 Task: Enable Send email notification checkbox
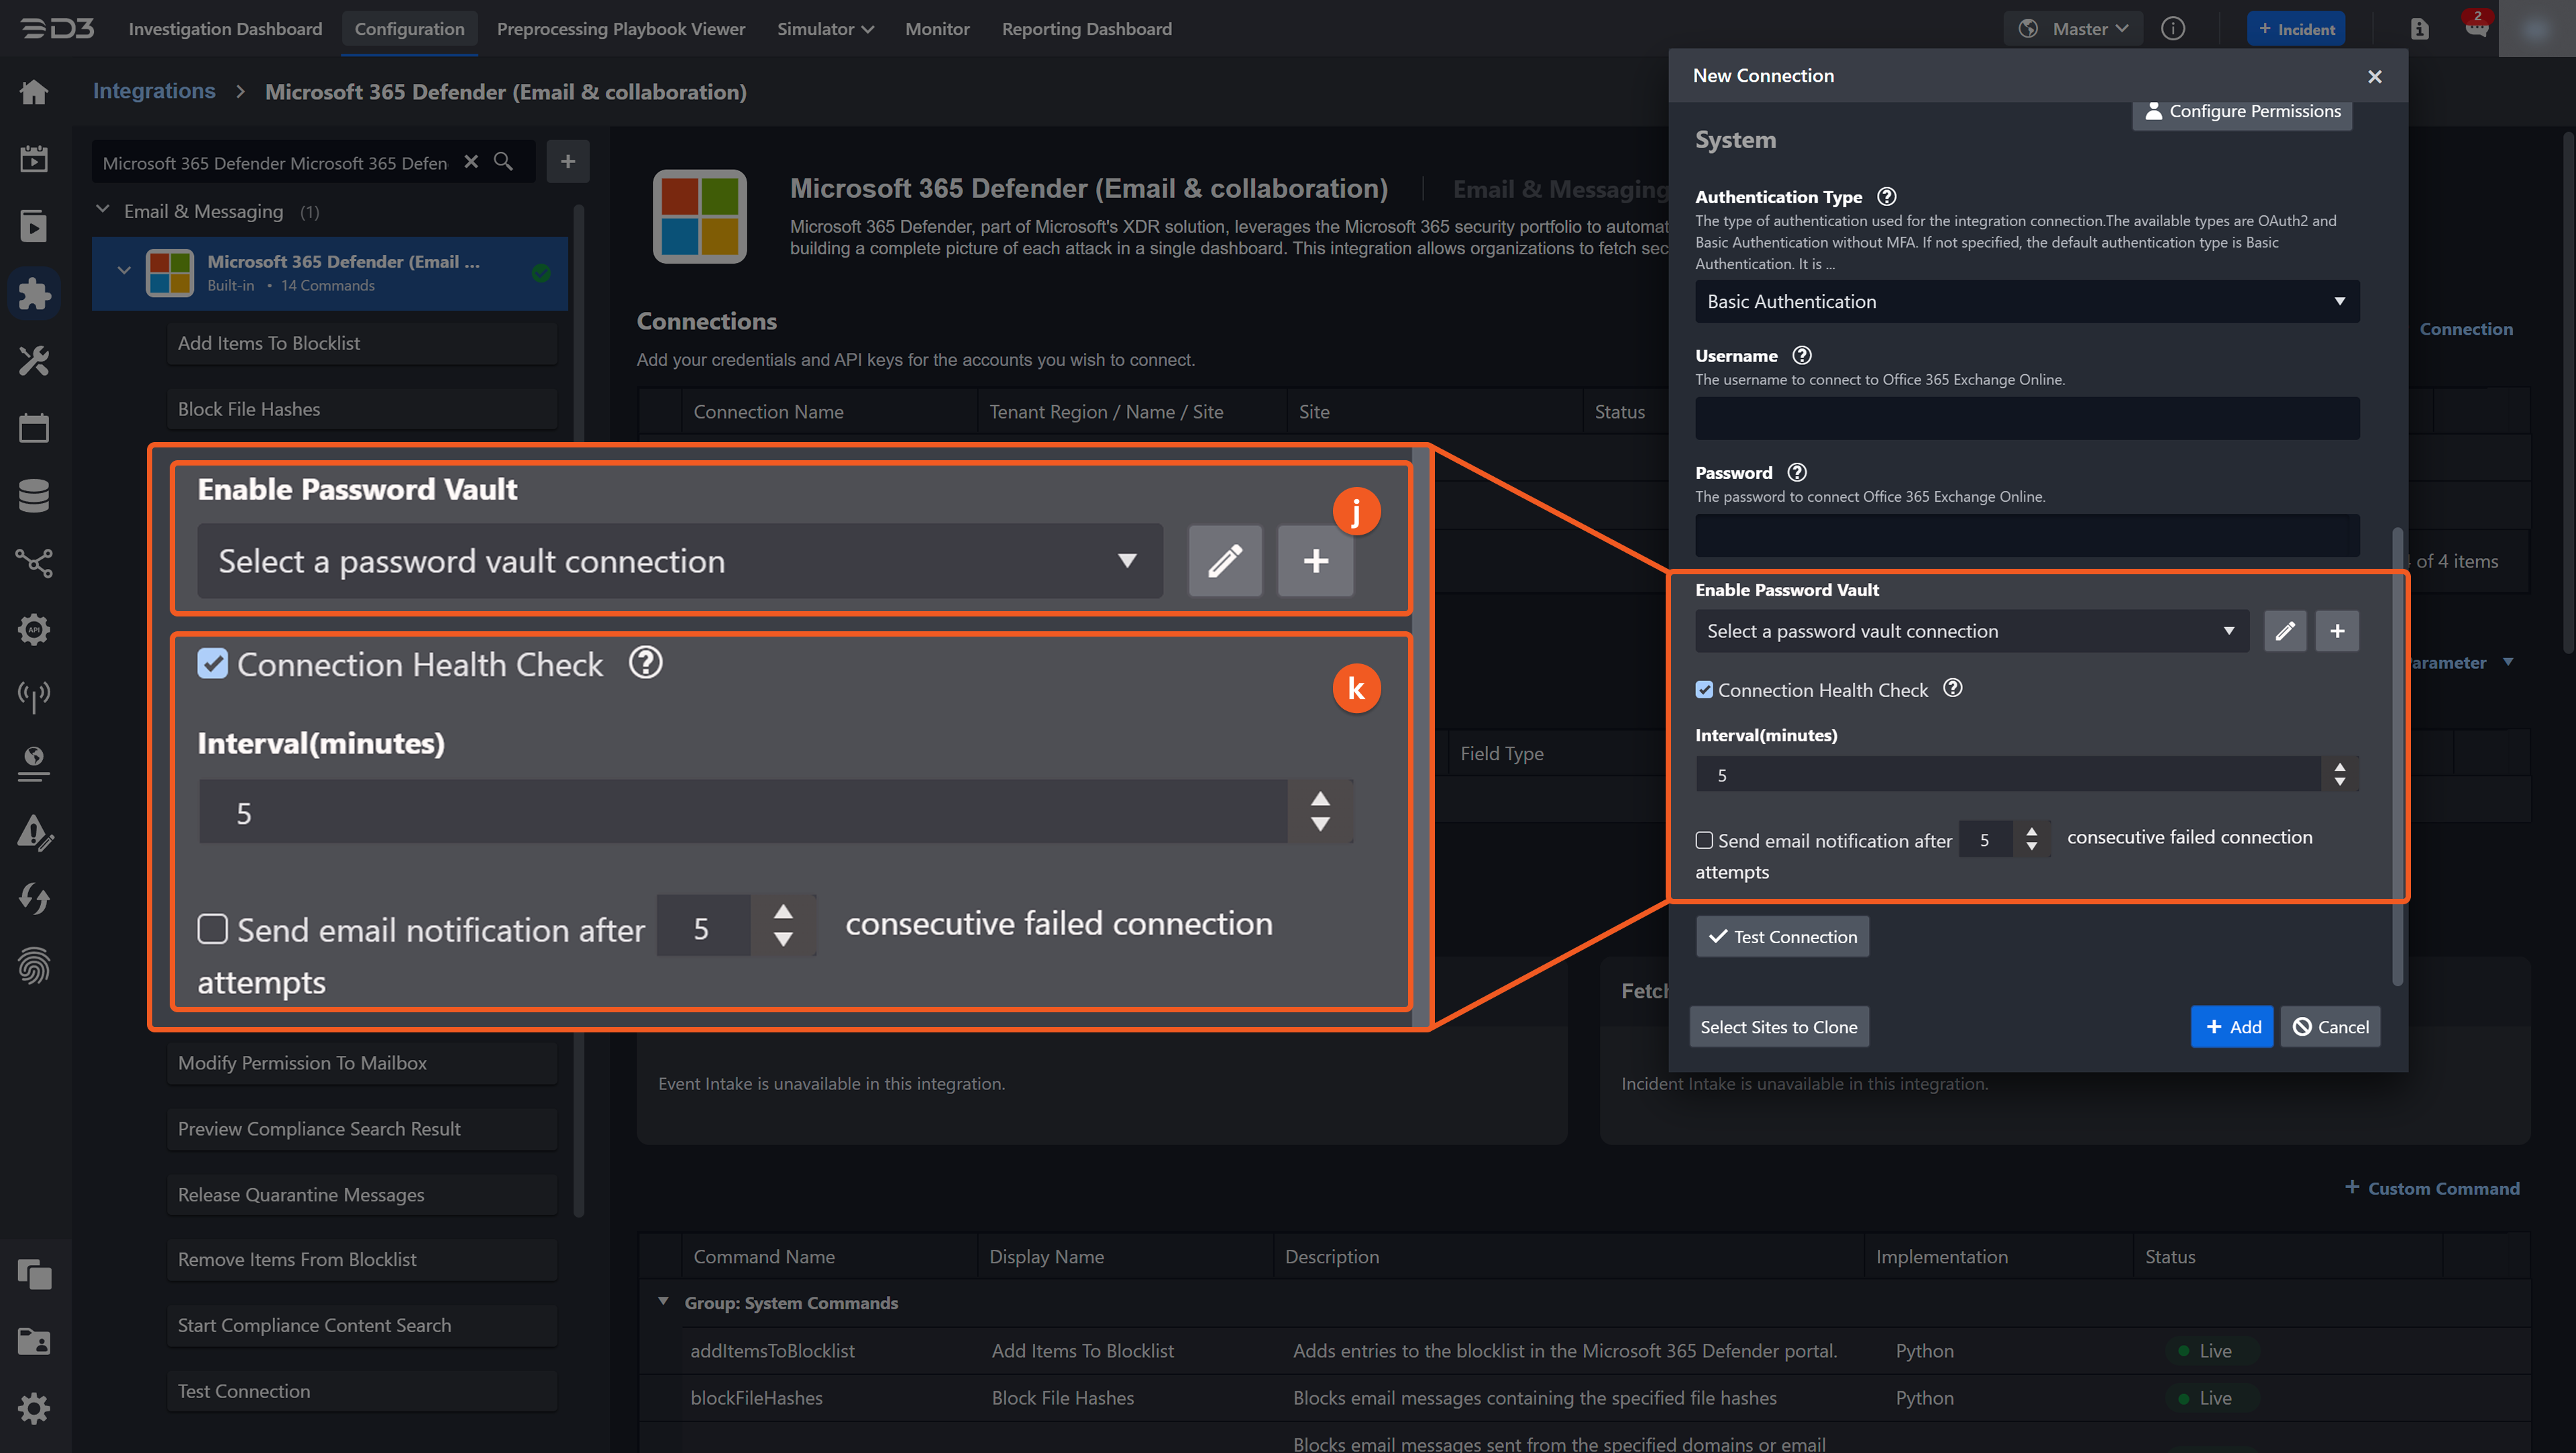click(1704, 841)
